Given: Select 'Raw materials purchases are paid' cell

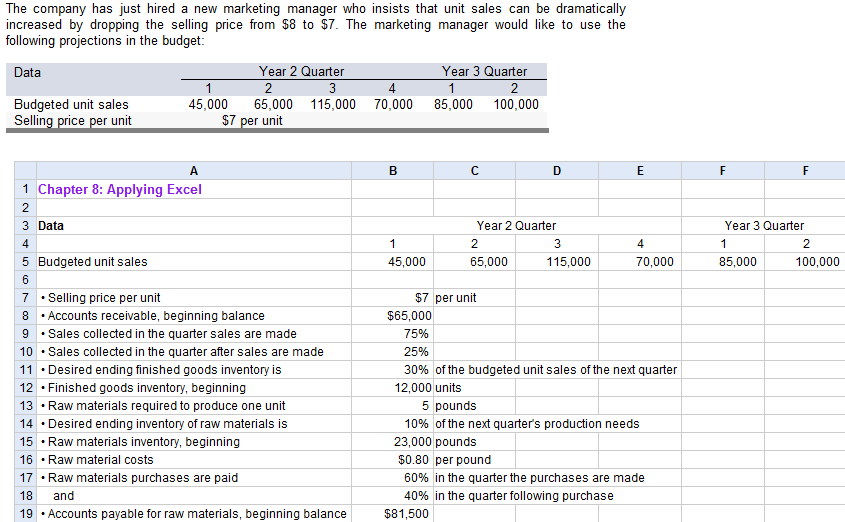Looking at the screenshot, I should [x=193, y=478].
